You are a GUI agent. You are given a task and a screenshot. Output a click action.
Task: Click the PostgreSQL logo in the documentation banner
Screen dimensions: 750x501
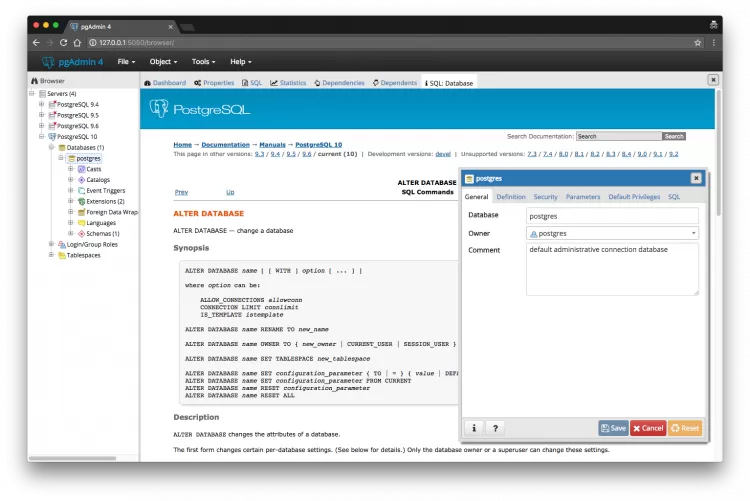[199, 109]
